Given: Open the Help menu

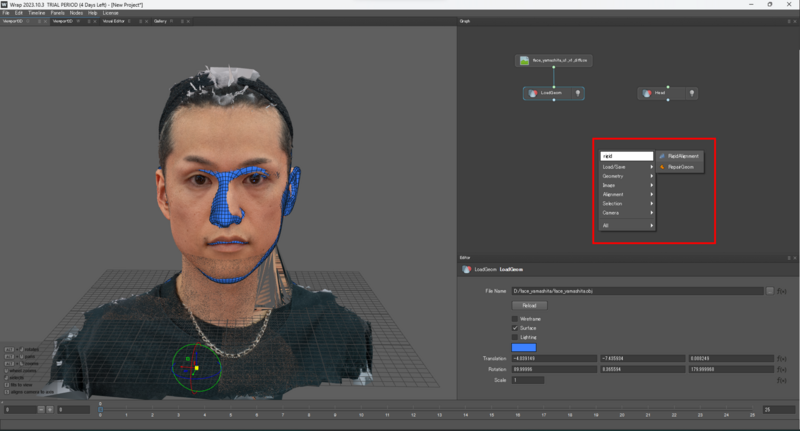Looking at the screenshot, I should pyautogui.click(x=92, y=13).
